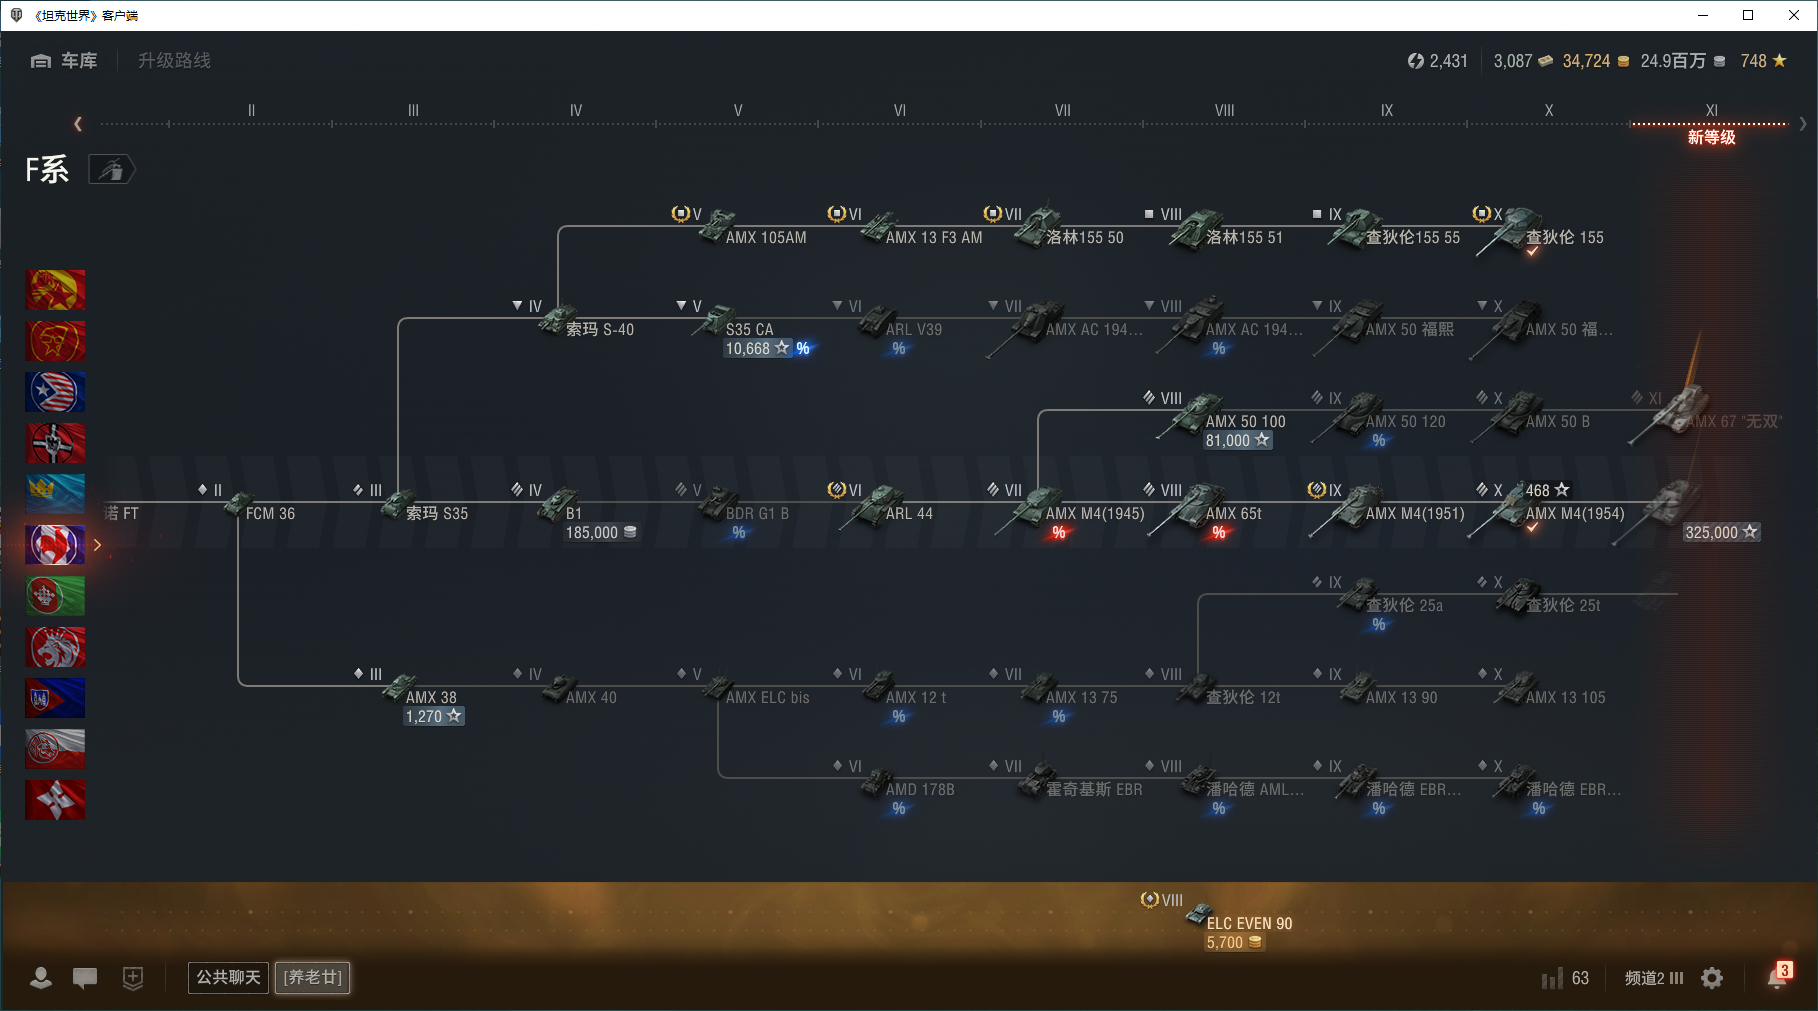
Task: Select the German nation flag
Action: coord(55,443)
